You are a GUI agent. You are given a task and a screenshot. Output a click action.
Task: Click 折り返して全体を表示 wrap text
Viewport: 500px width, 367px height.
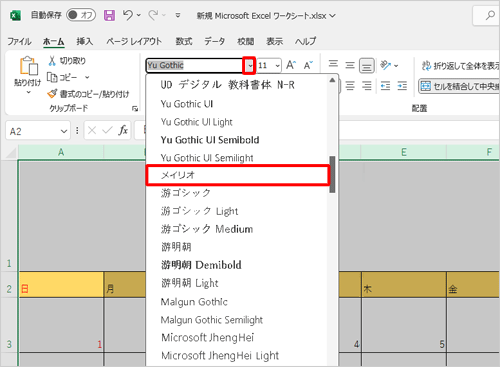460,66
